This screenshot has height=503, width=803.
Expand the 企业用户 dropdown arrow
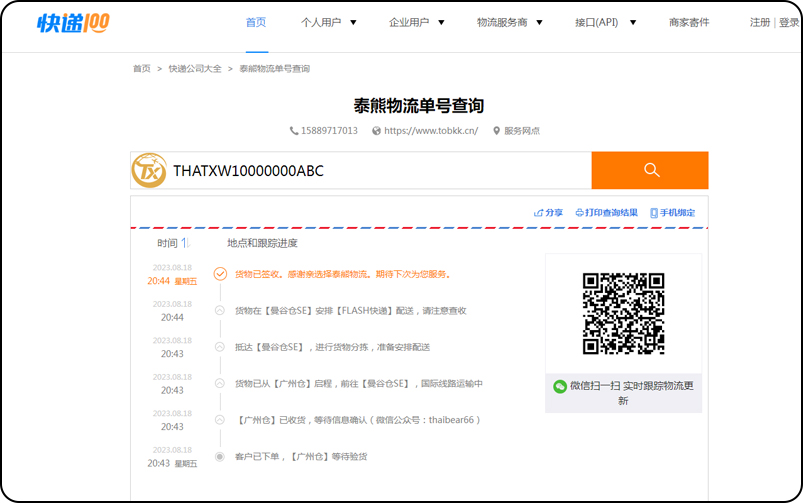pos(441,23)
